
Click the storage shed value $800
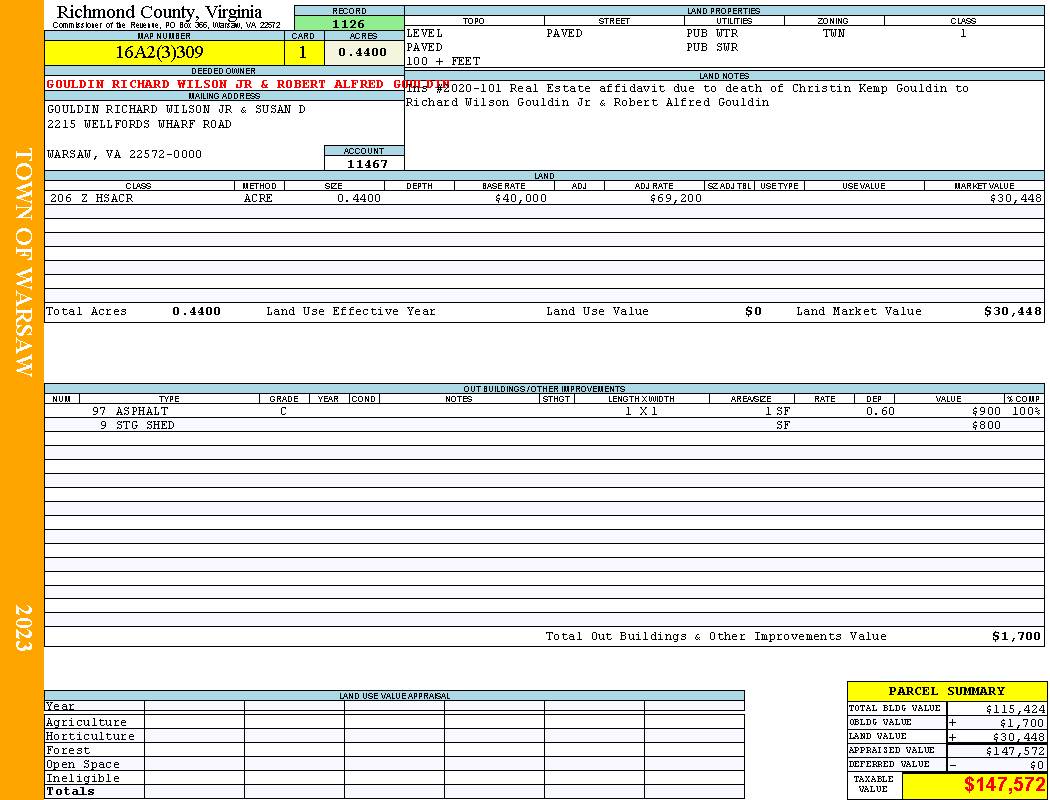986,425
